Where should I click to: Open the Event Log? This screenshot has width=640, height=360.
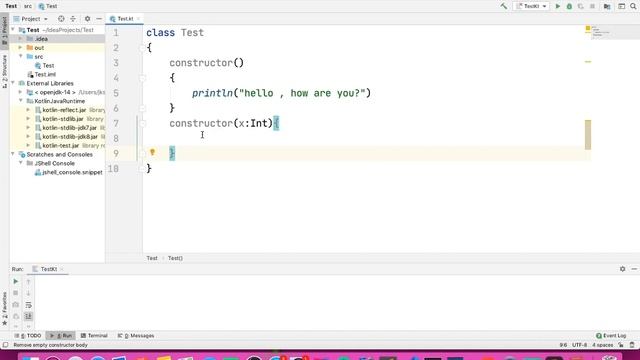pyautogui.click(x=611, y=336)
